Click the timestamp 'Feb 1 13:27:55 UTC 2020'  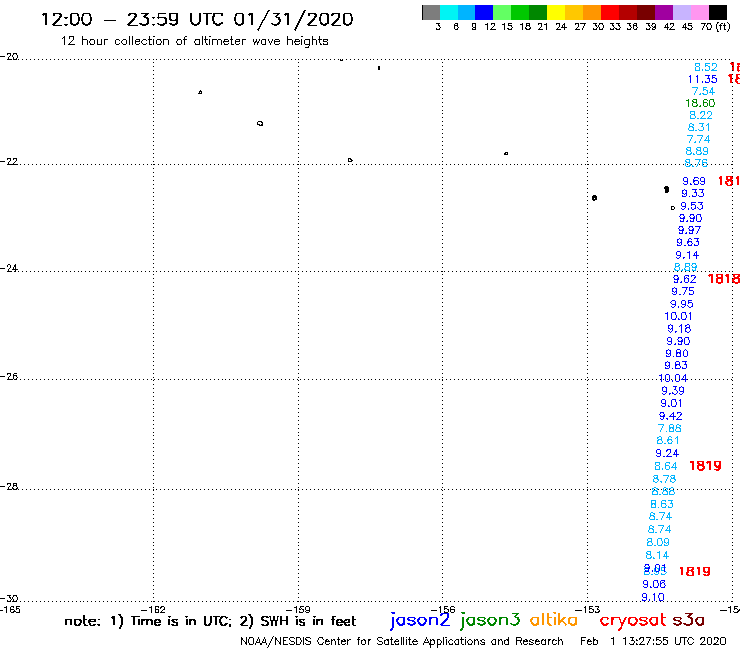point(653,642)
